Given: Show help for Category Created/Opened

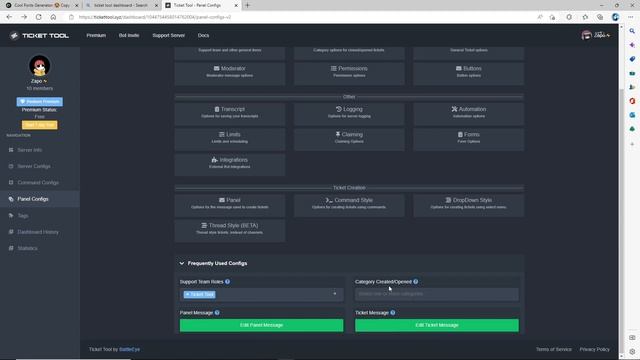Looking at the screenshot, I should click(416, 282).
